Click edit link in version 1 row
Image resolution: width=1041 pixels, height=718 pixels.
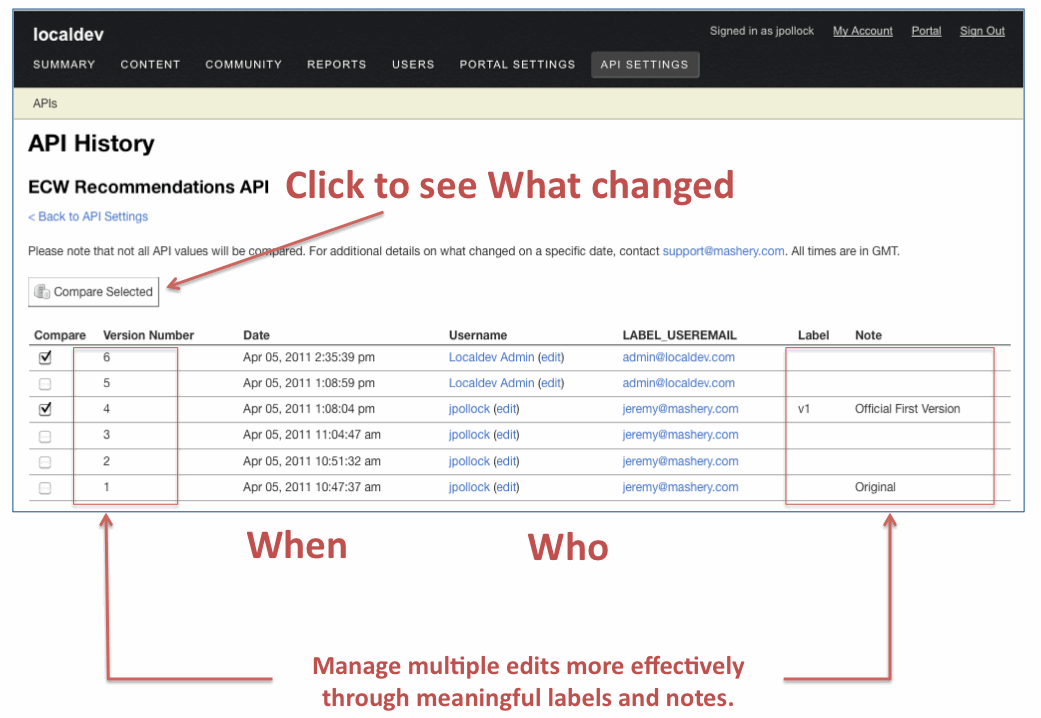[507, 488]
